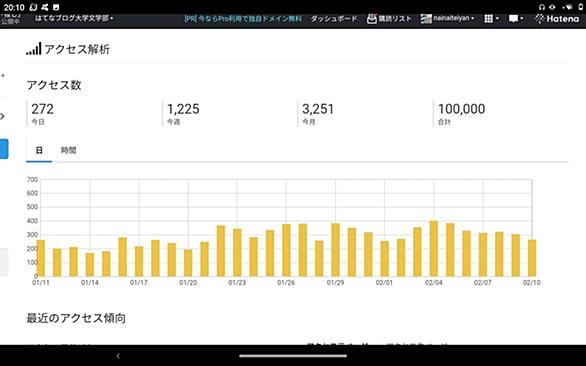Tap the headphones icon in status bar
The image size is (586, 366).
(x=542, y=7)
